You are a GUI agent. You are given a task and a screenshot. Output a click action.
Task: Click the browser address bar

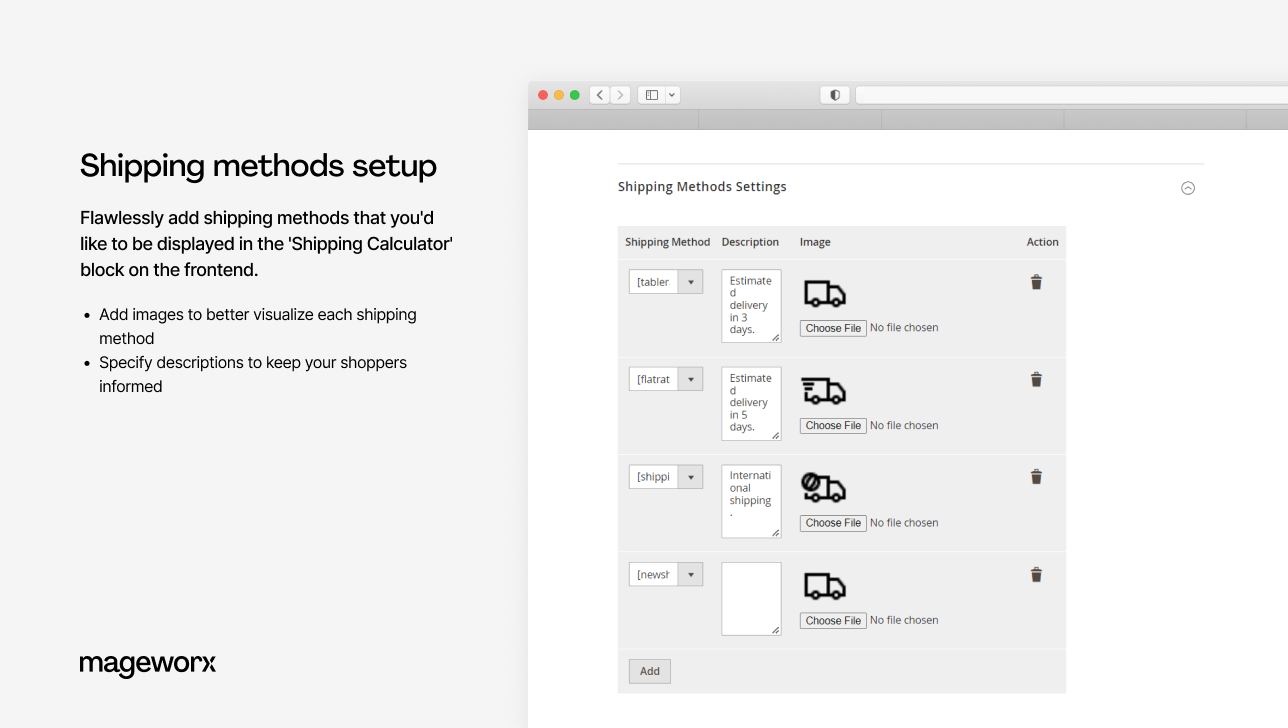pyautogui.click(x=1000, y=94)
